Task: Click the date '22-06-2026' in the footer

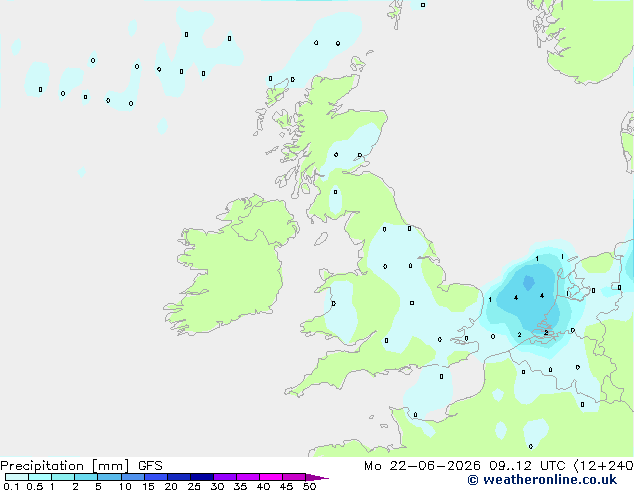Action: [435, 466]
